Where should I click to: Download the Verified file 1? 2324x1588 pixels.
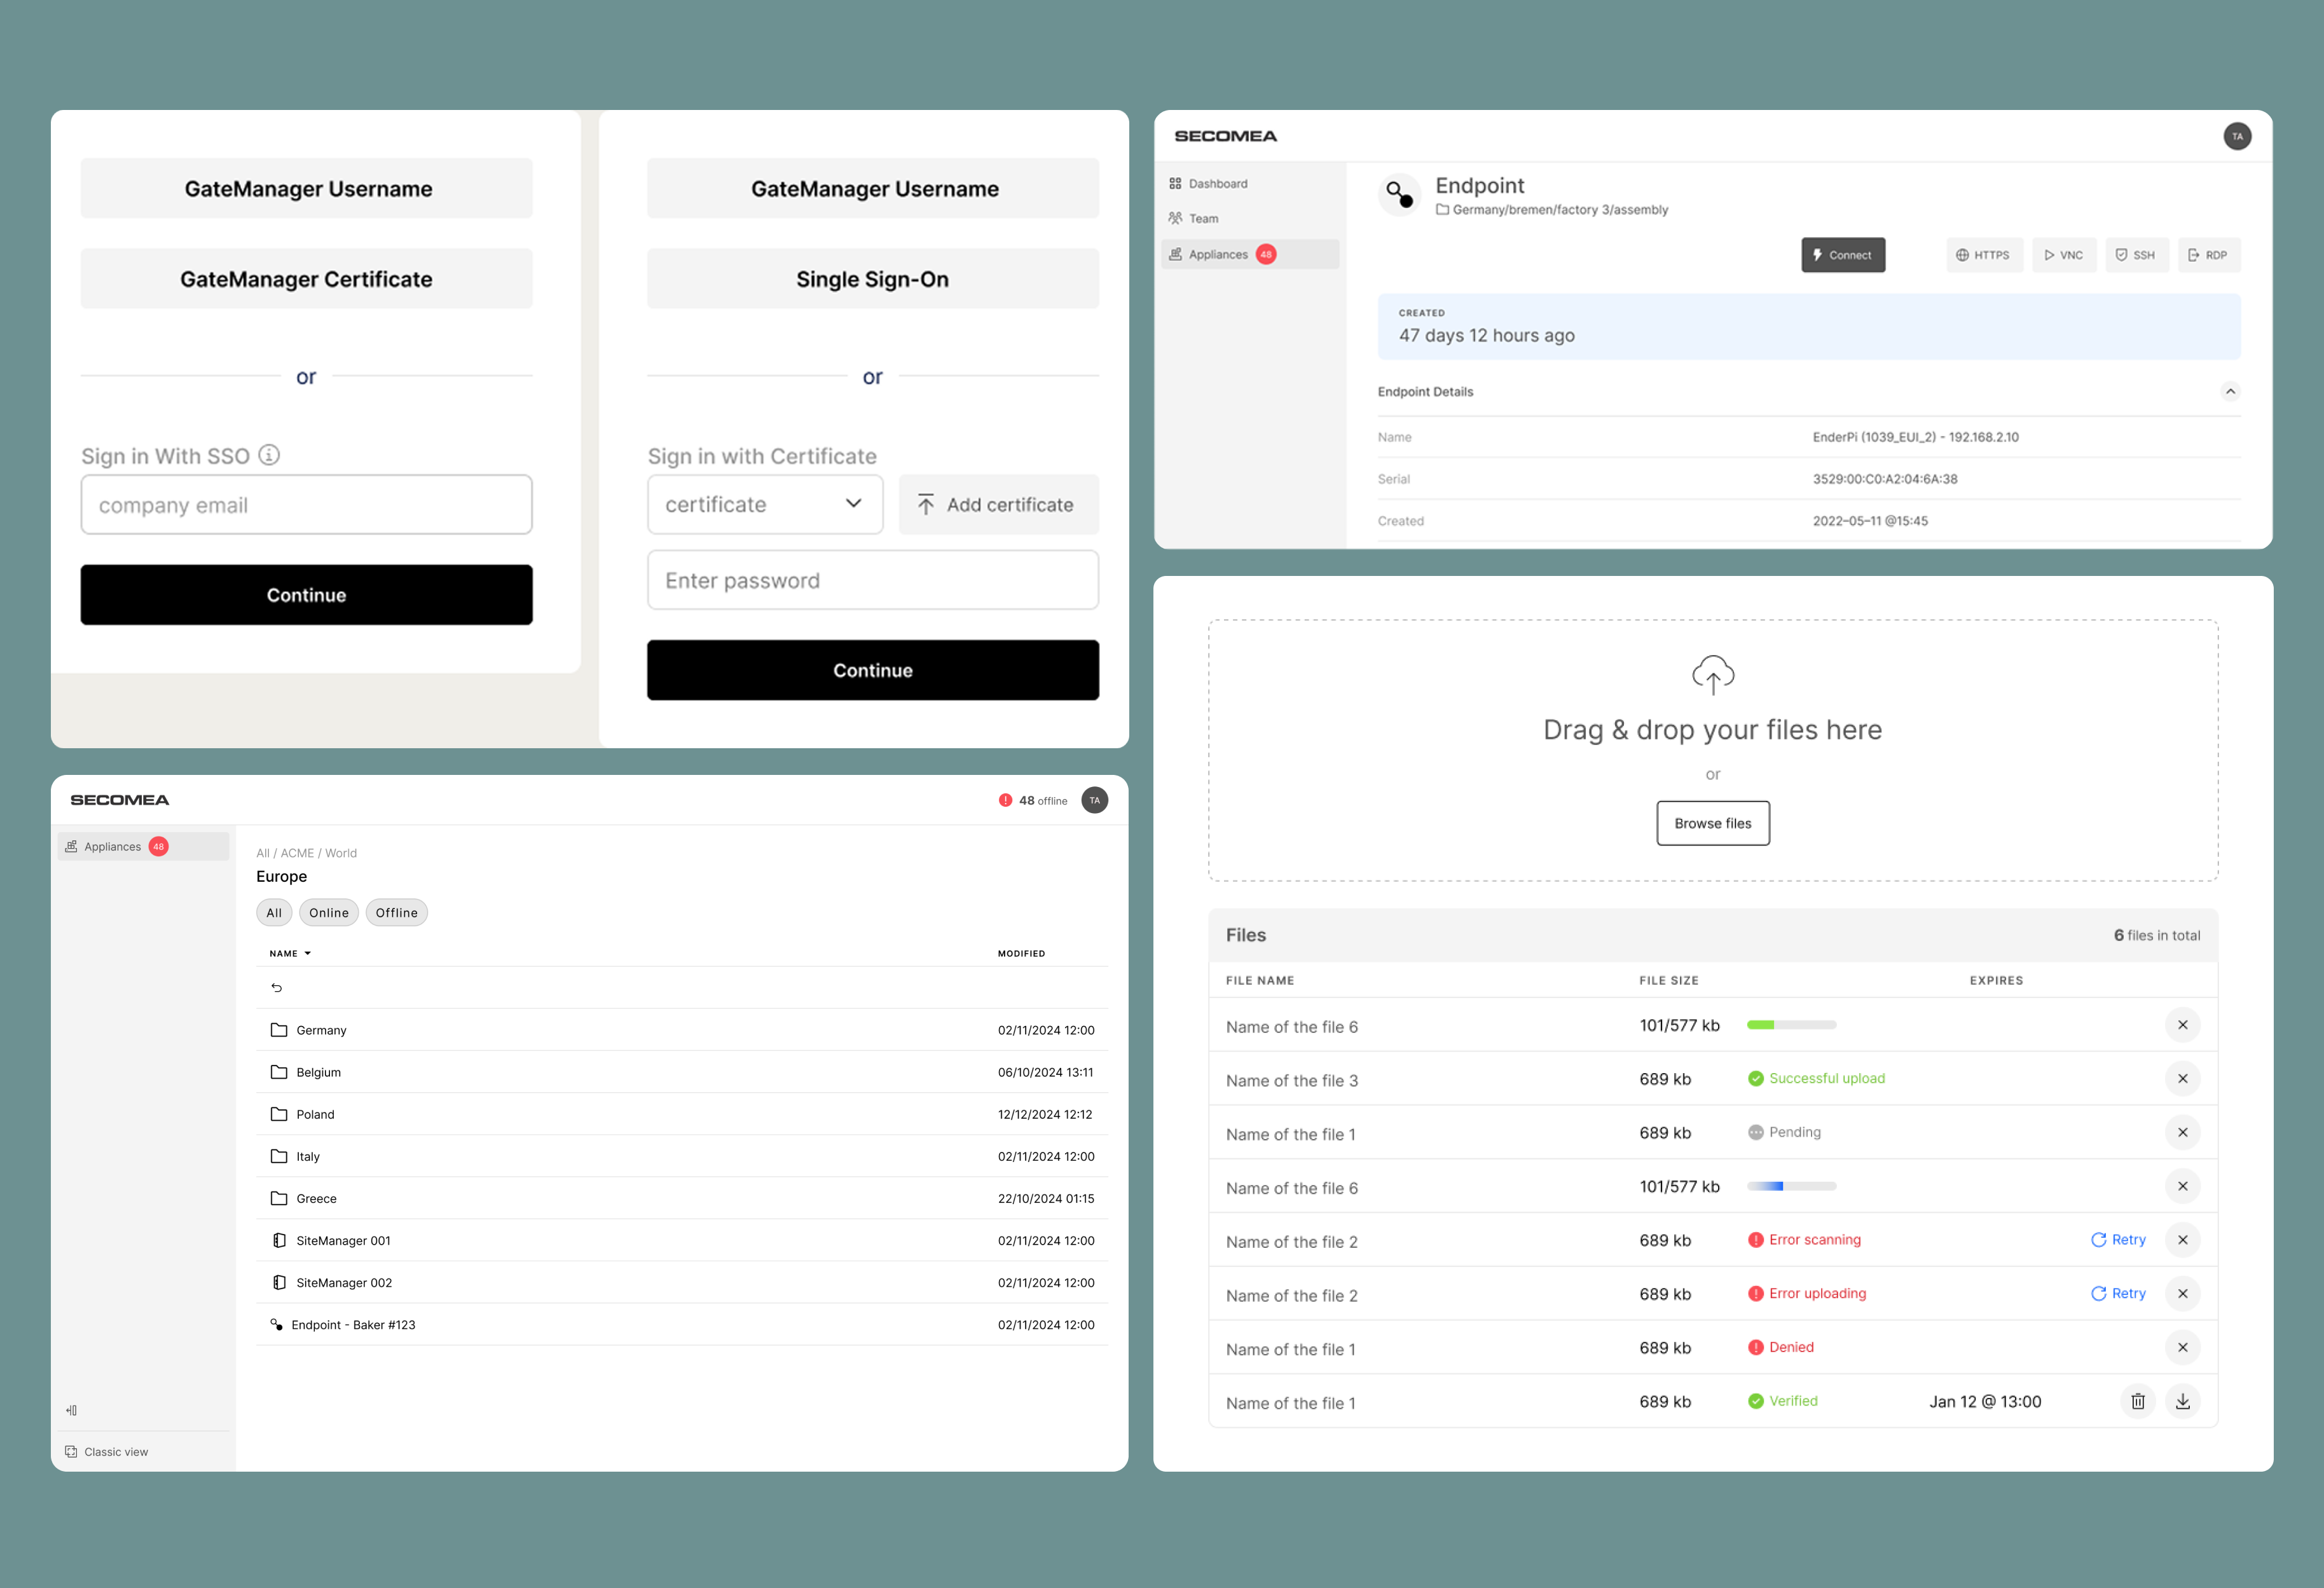coord(2182,1401)
